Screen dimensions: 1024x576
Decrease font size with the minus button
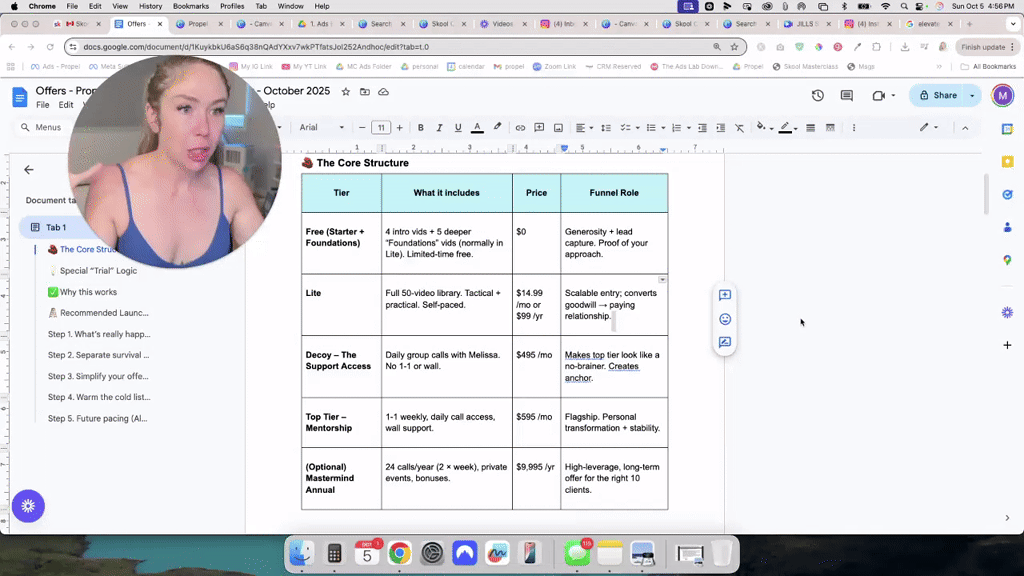pos(362,127)
